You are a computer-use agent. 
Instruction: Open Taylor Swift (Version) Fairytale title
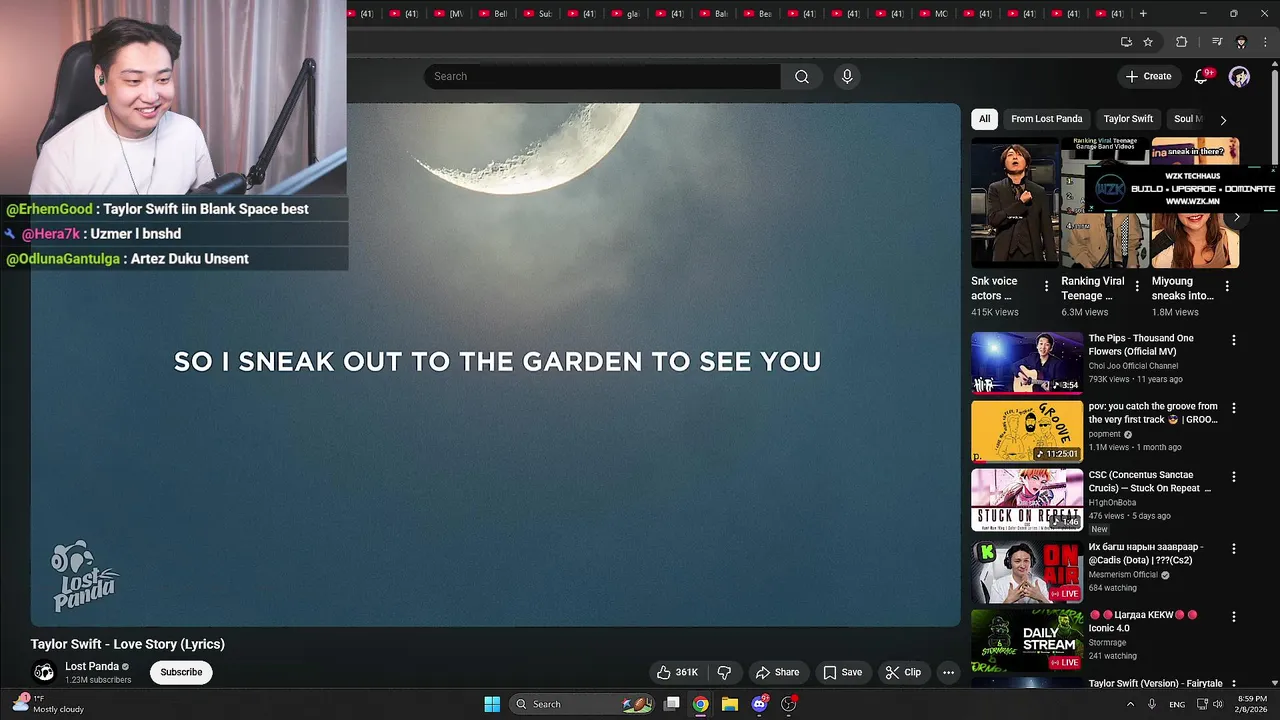pyautogui.click(x=1156, y=684)
